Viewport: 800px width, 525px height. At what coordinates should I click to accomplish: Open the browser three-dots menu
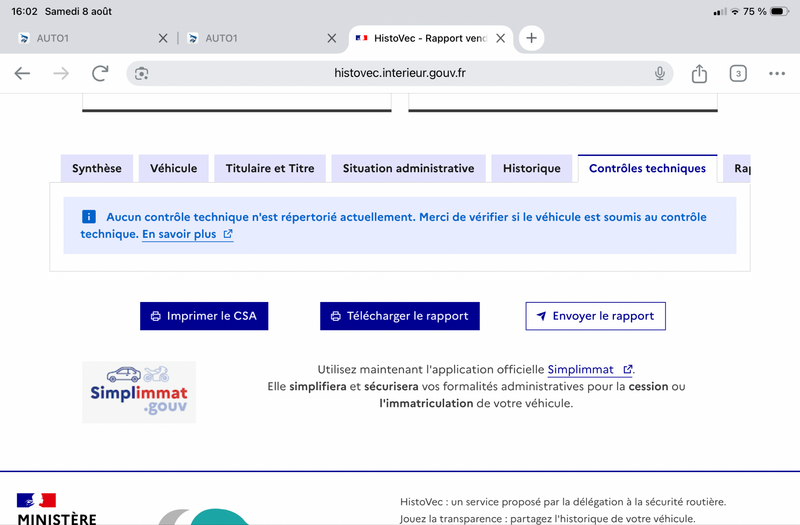[777, 73]
